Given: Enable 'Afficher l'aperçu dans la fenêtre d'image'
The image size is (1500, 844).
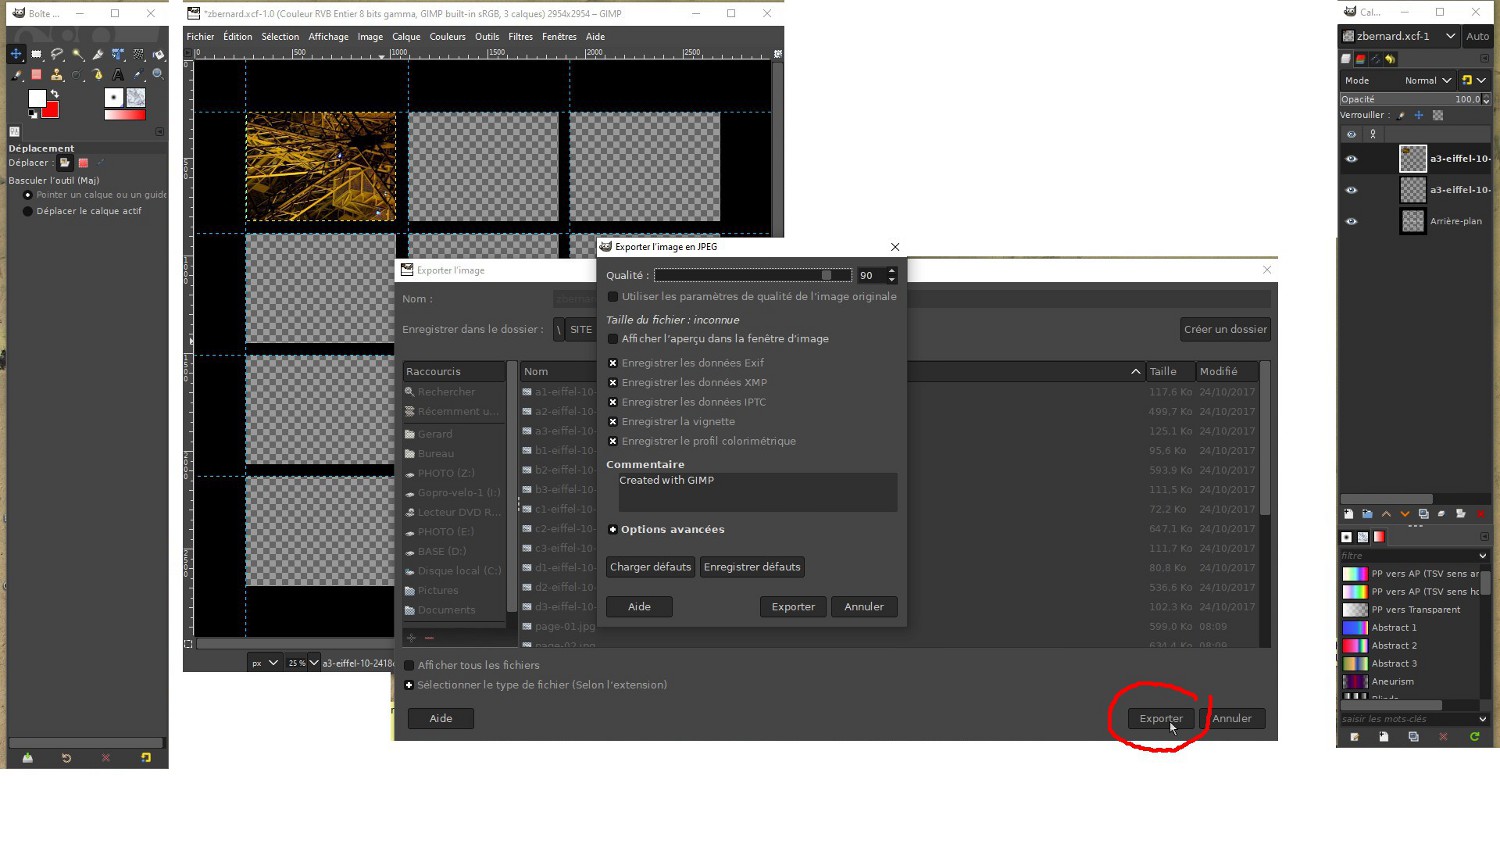Looking at the screenshot, I should point(613,339).
